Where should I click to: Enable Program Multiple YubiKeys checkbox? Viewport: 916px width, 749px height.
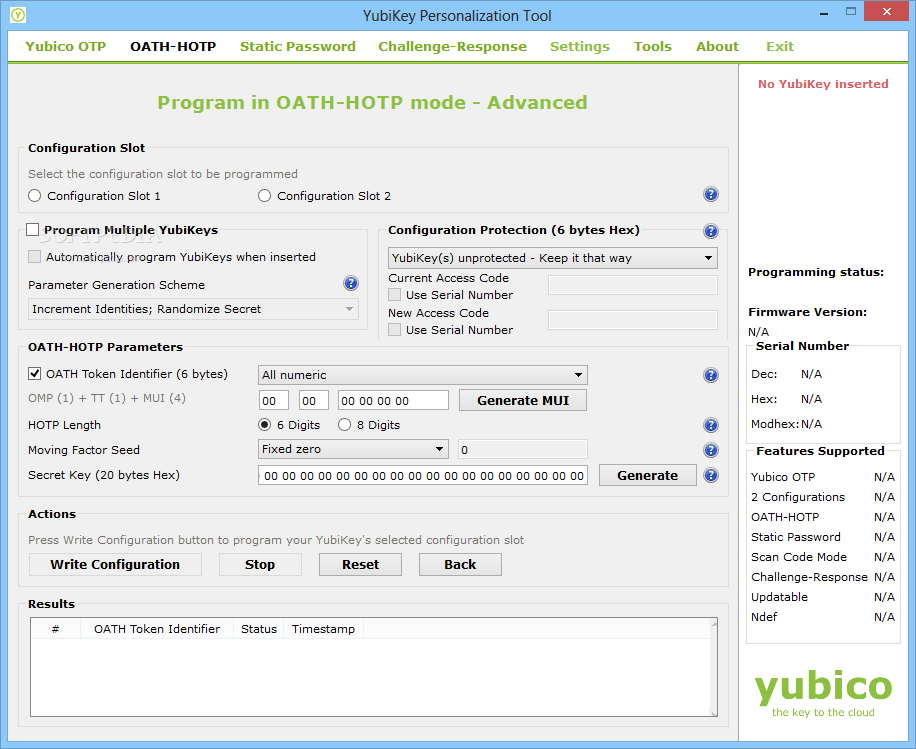pyautogui.click(x=33, y=230)
